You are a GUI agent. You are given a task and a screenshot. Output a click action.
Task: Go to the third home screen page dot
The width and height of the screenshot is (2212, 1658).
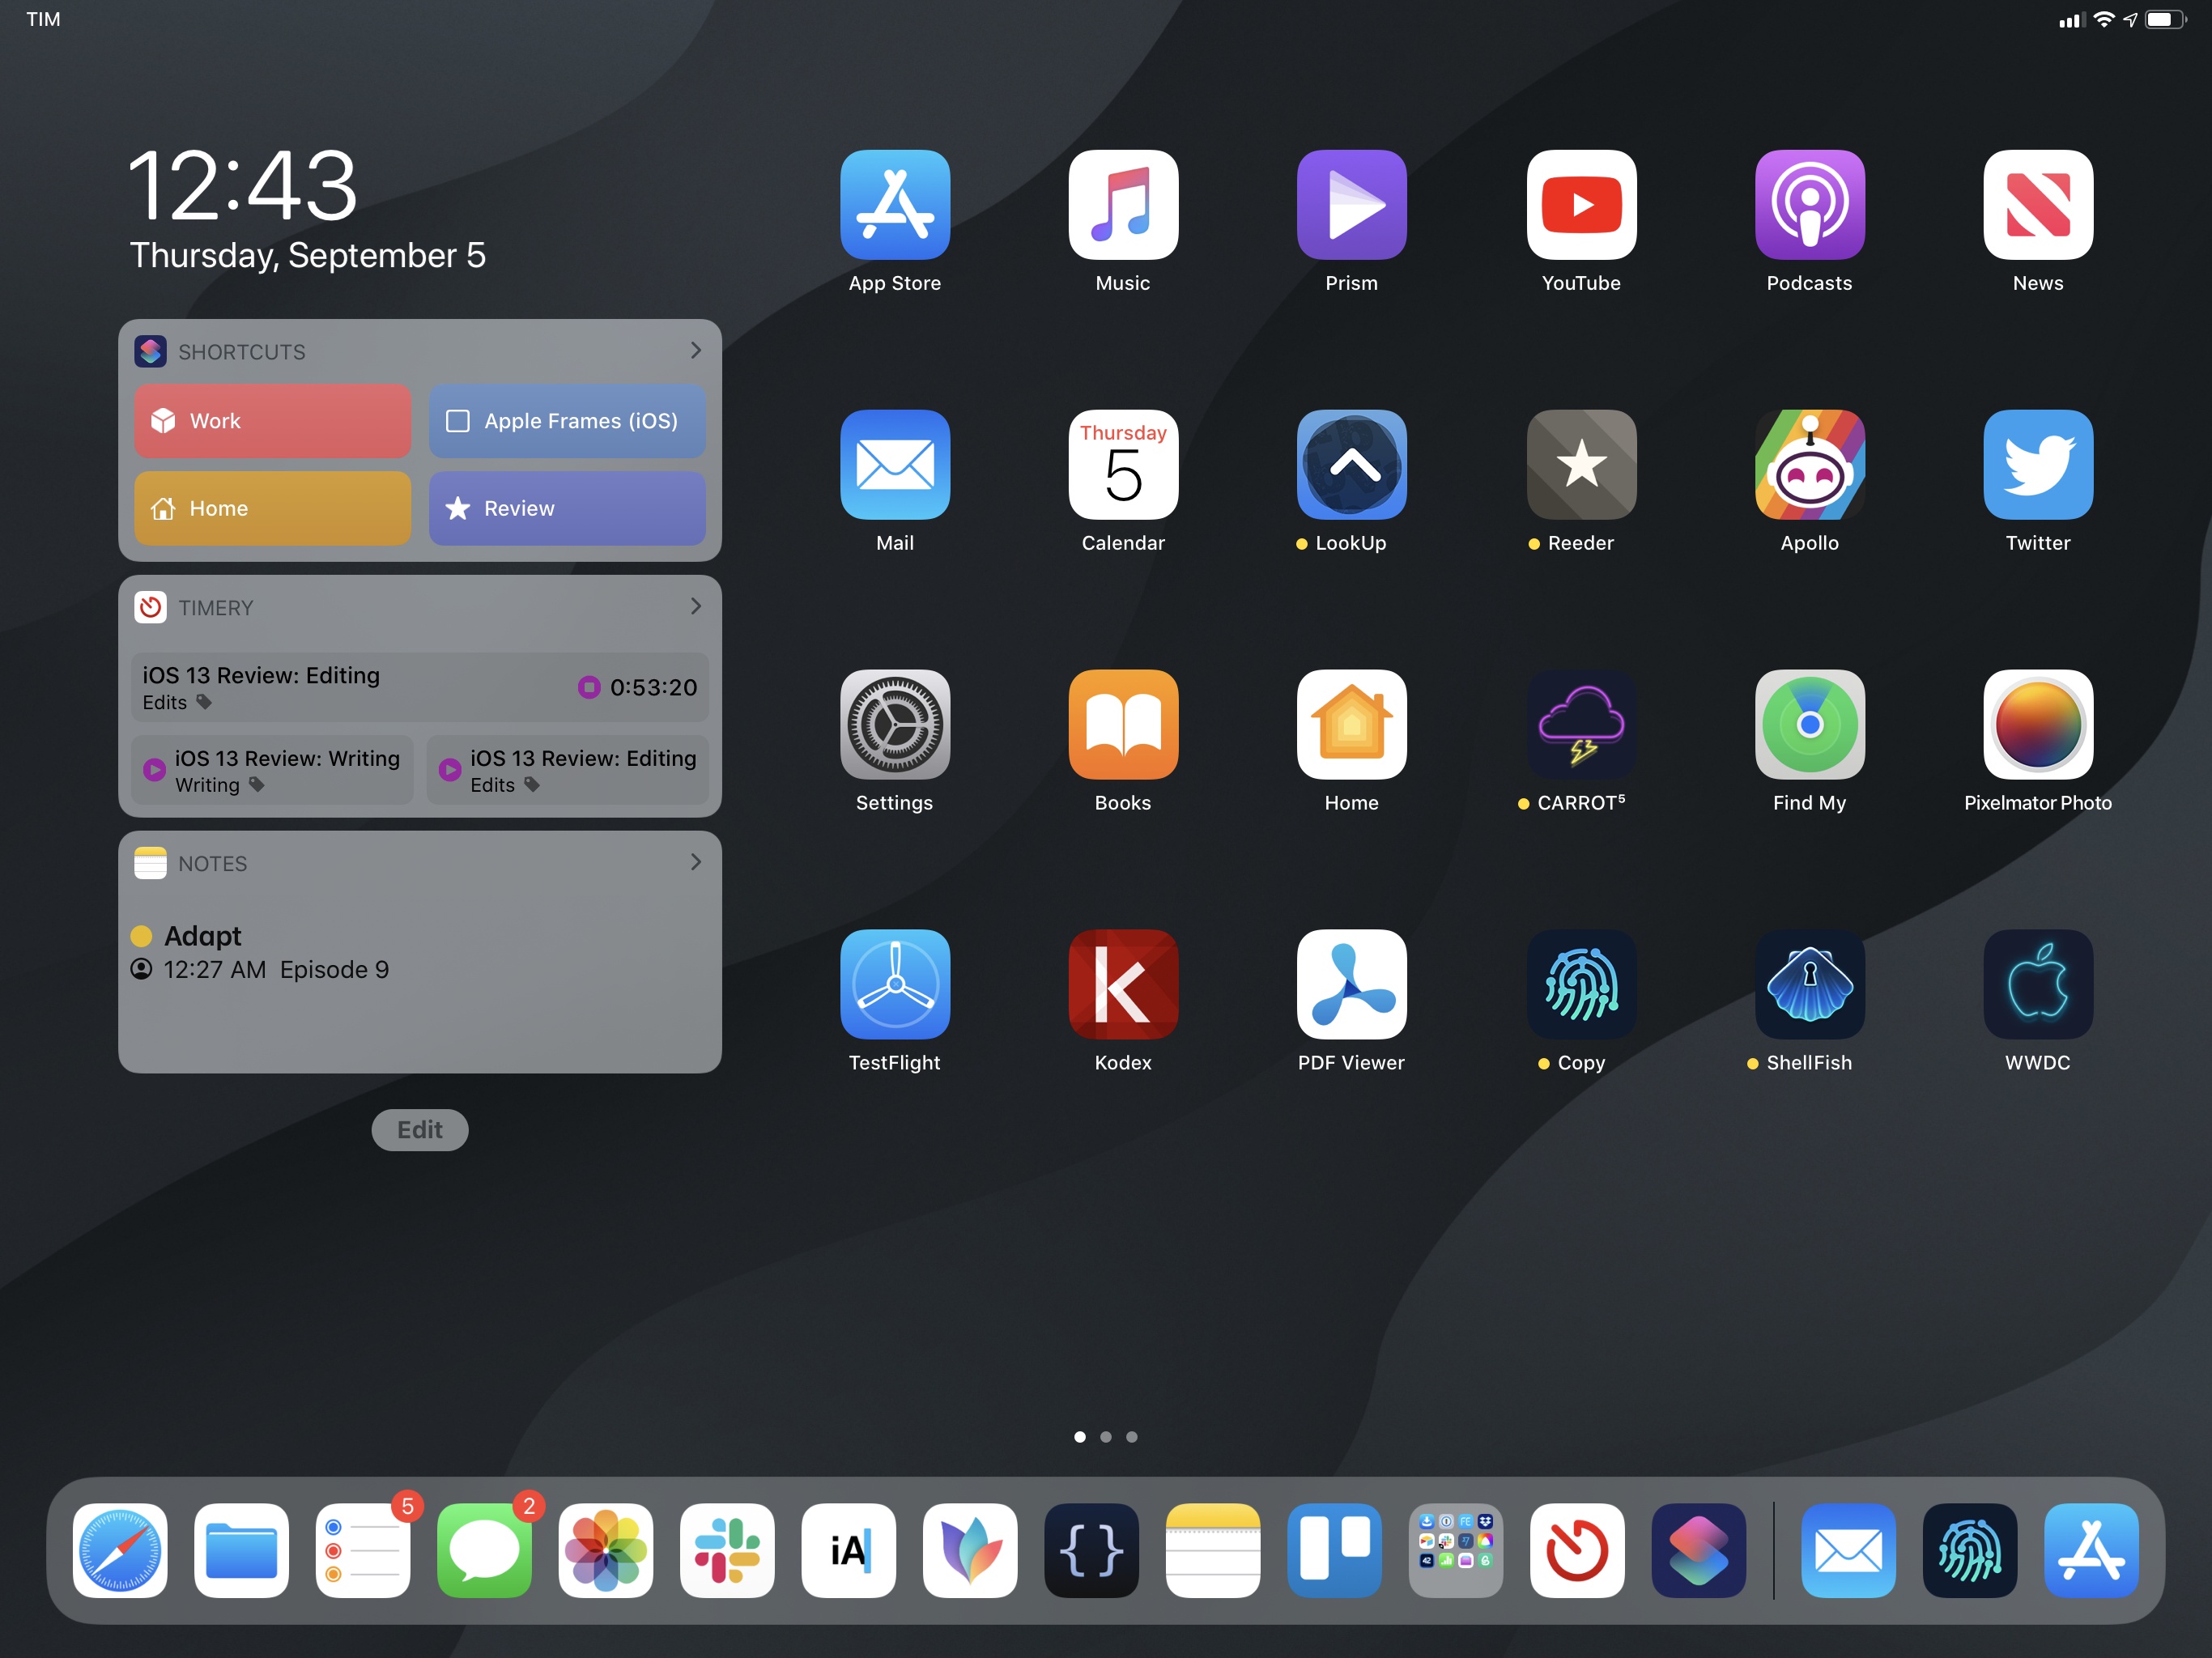(x=1132, y=1437)
